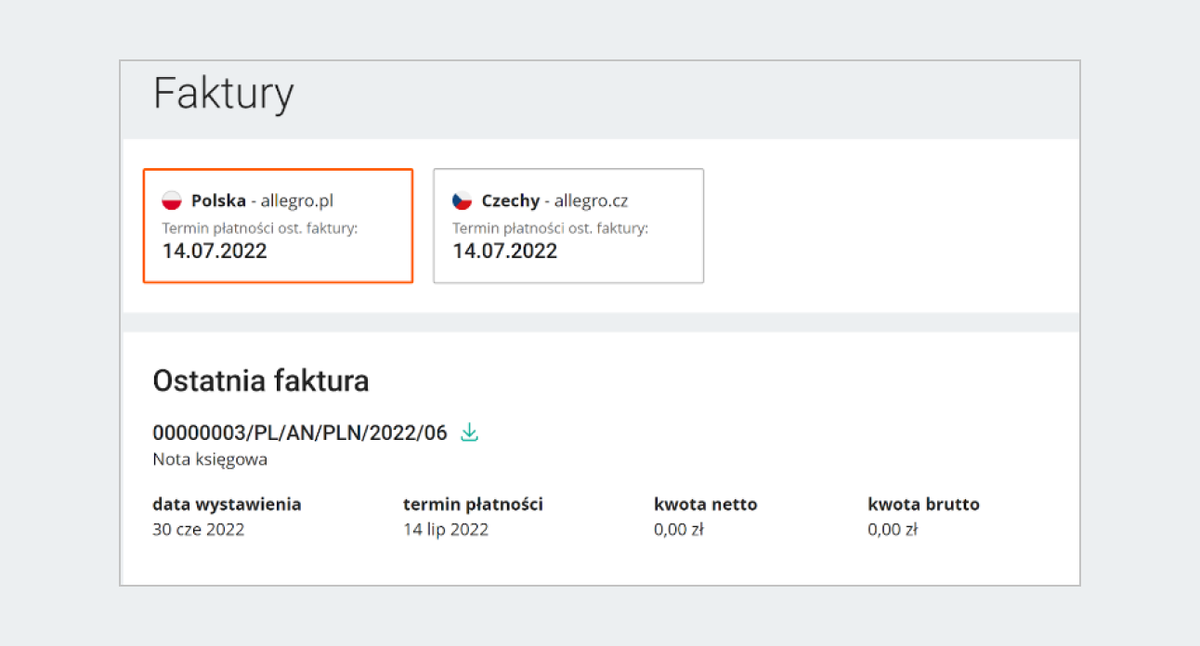Download the 00000003/PL/AN/PLN/2022/06 invoice

pos(470,433)
